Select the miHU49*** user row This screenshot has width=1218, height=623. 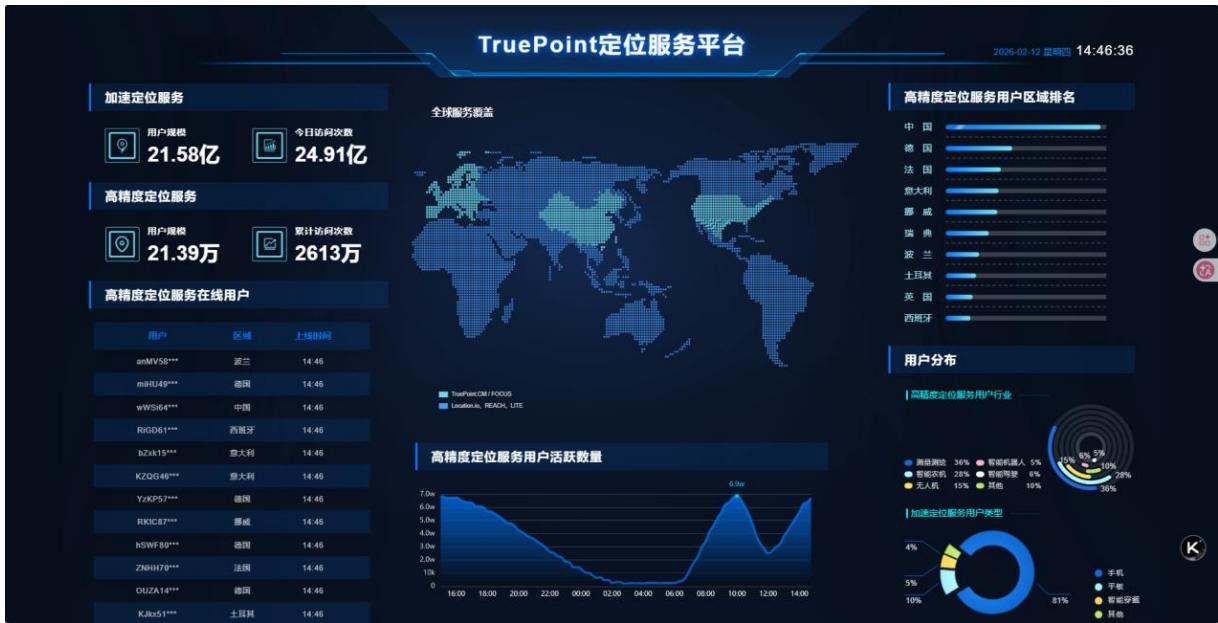point(232,384)
